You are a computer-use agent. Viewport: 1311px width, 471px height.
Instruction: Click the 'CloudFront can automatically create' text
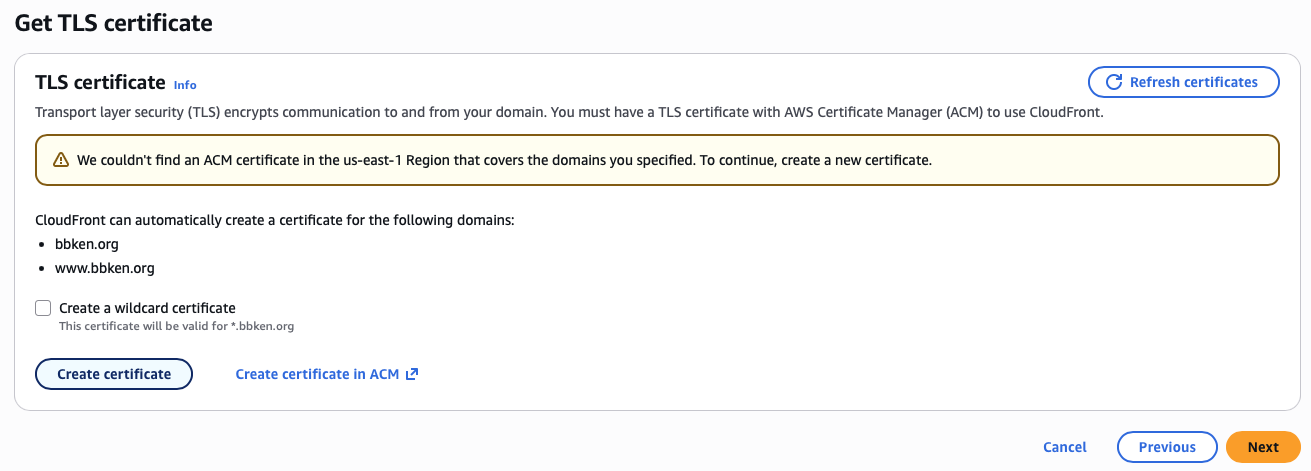pyautogui.click(x=274, y=219)
